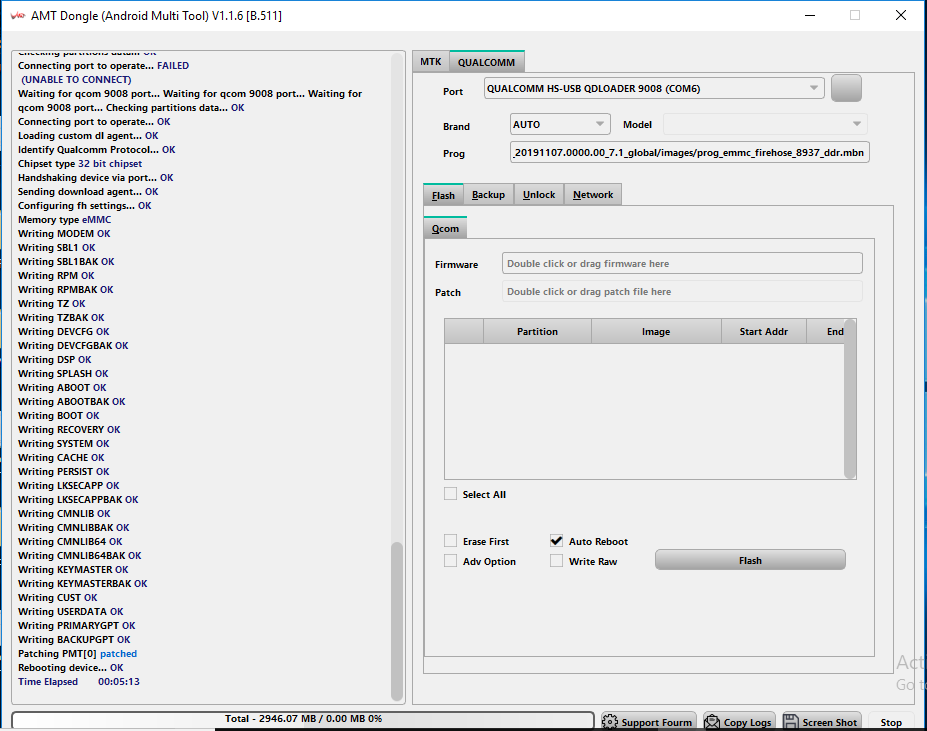Click the Total progress bar
The width and height of the screenshot is (927, 731).
pos(303,719)
